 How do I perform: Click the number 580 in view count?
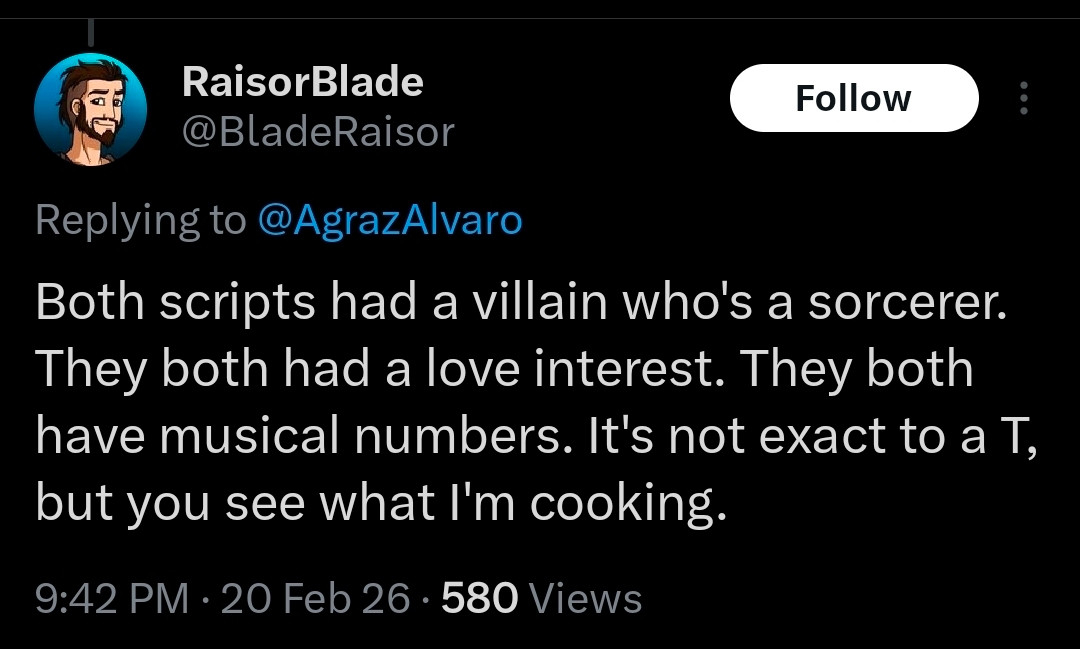pyautogui.click(x=479, y=598)
